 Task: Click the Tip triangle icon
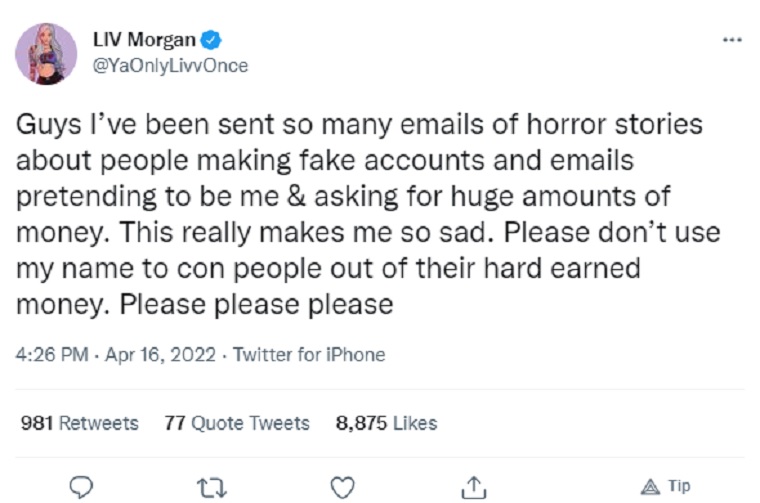pos(650,486)
